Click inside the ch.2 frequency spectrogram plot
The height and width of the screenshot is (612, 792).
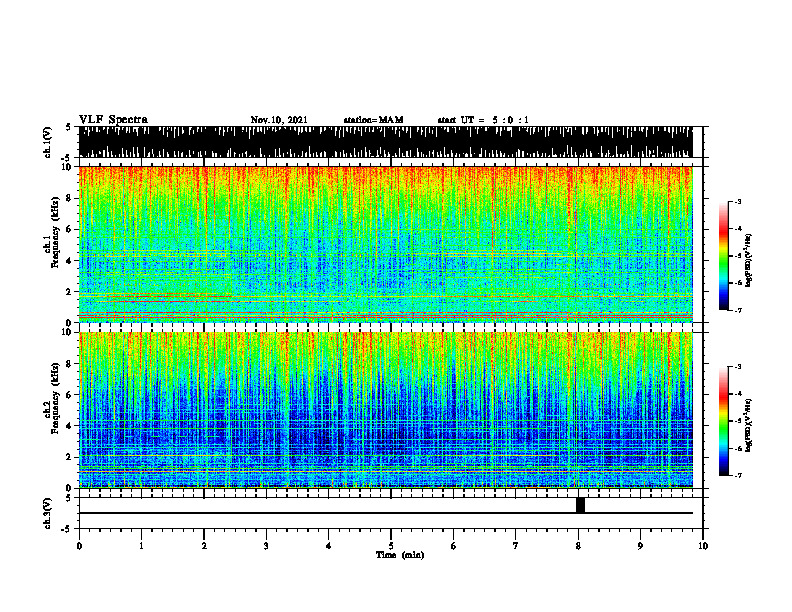point(385,410)
